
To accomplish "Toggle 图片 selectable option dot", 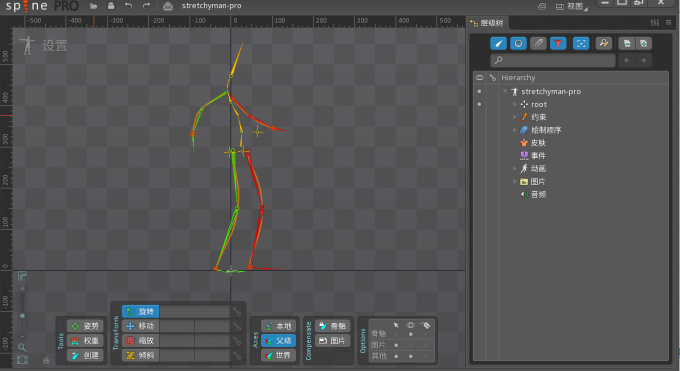I will point(396,345).
